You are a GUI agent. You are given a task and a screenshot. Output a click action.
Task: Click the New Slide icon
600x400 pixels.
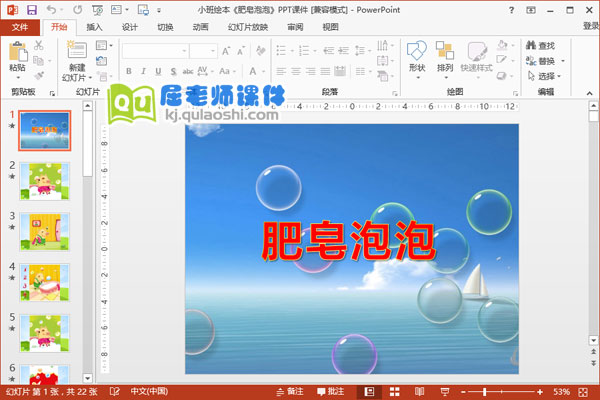77,49
